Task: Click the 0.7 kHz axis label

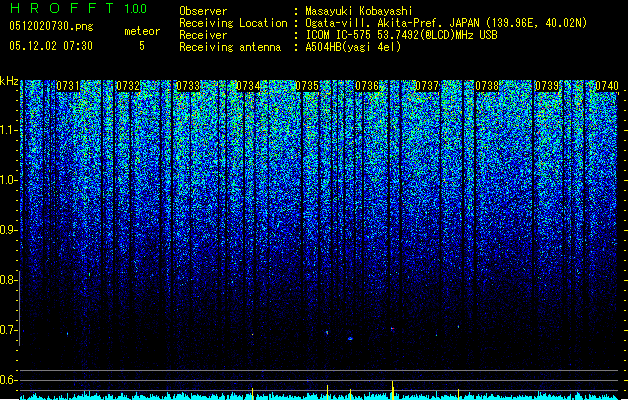Action: (x=8, y=330)
